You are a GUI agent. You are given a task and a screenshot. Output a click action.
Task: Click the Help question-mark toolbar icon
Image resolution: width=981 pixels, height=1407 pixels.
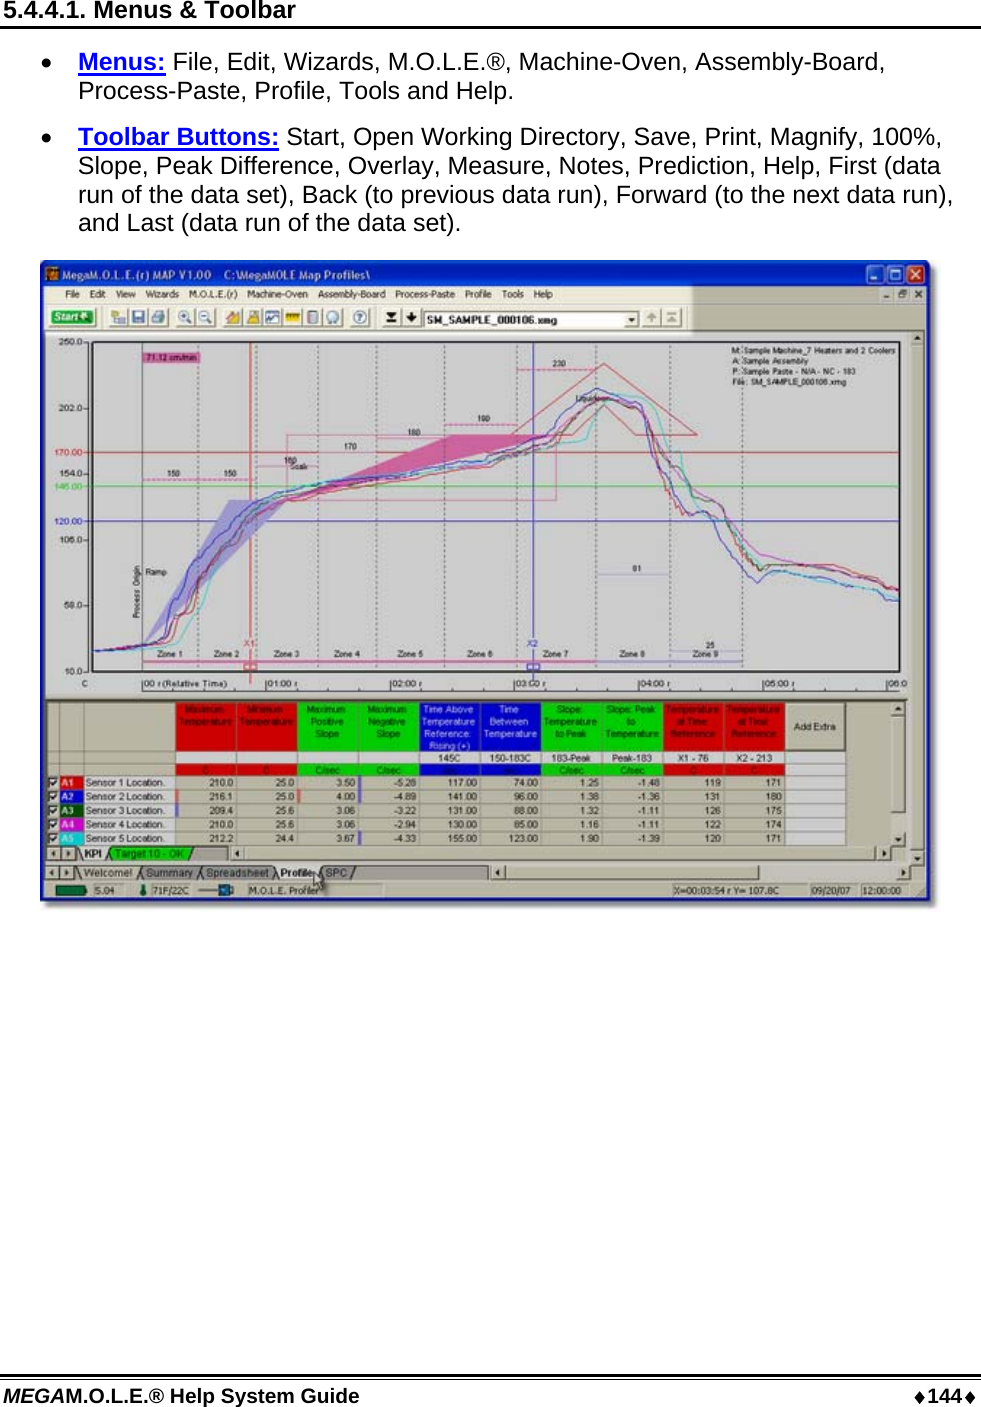tap(360, 317)
